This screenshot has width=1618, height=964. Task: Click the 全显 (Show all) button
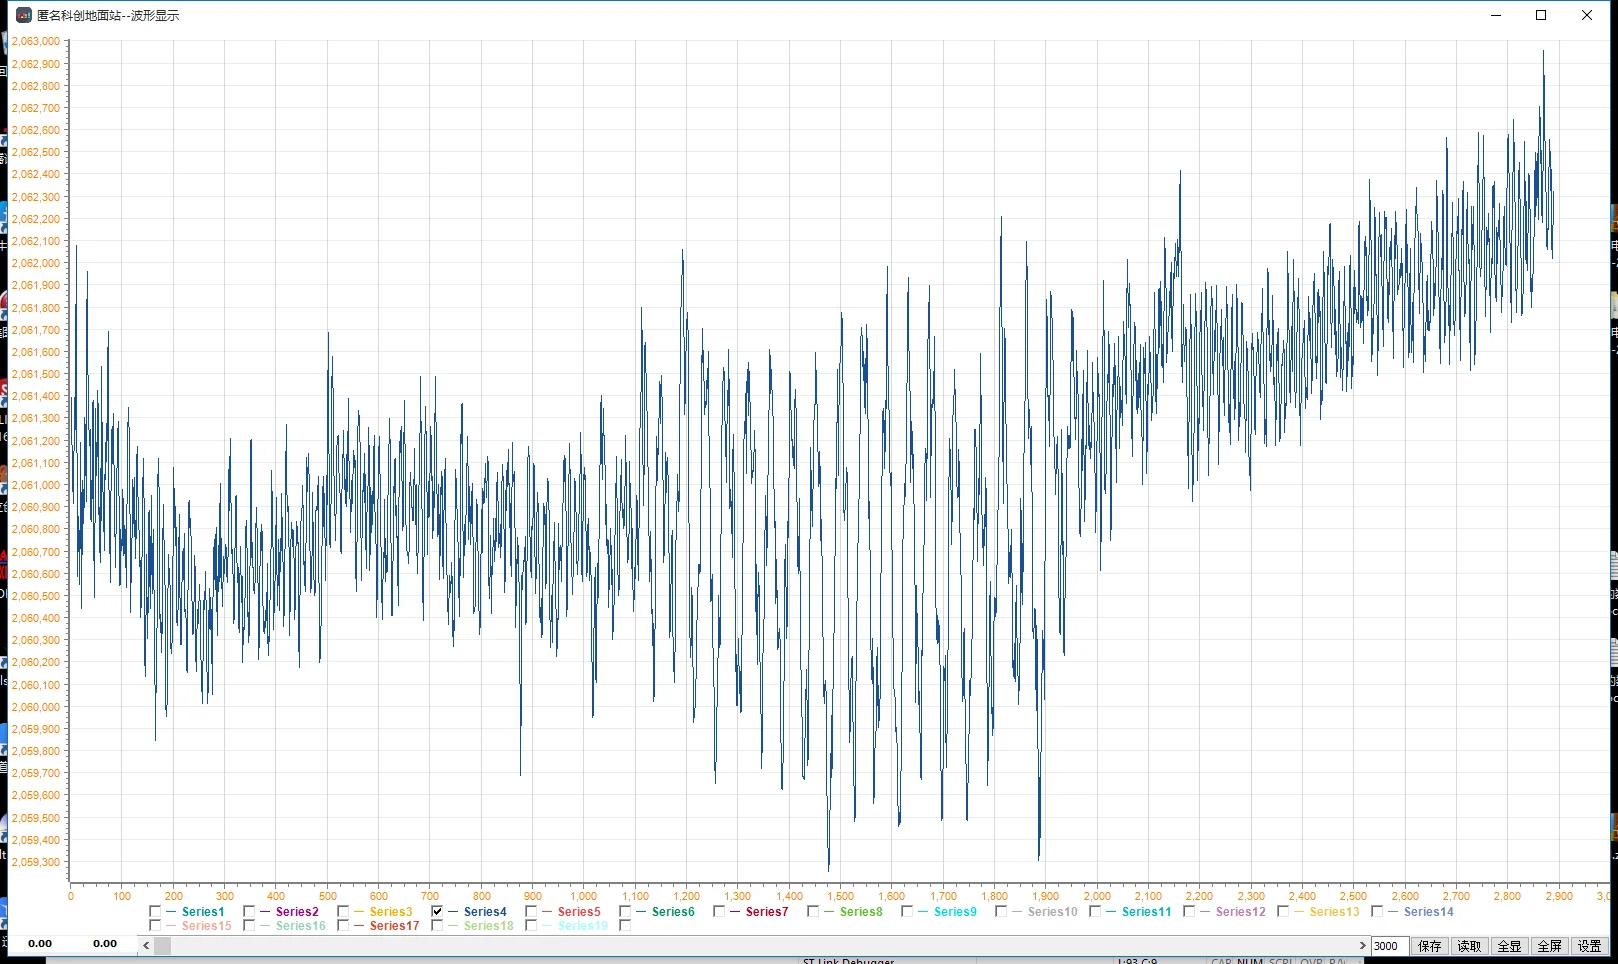coord(1510,946)
